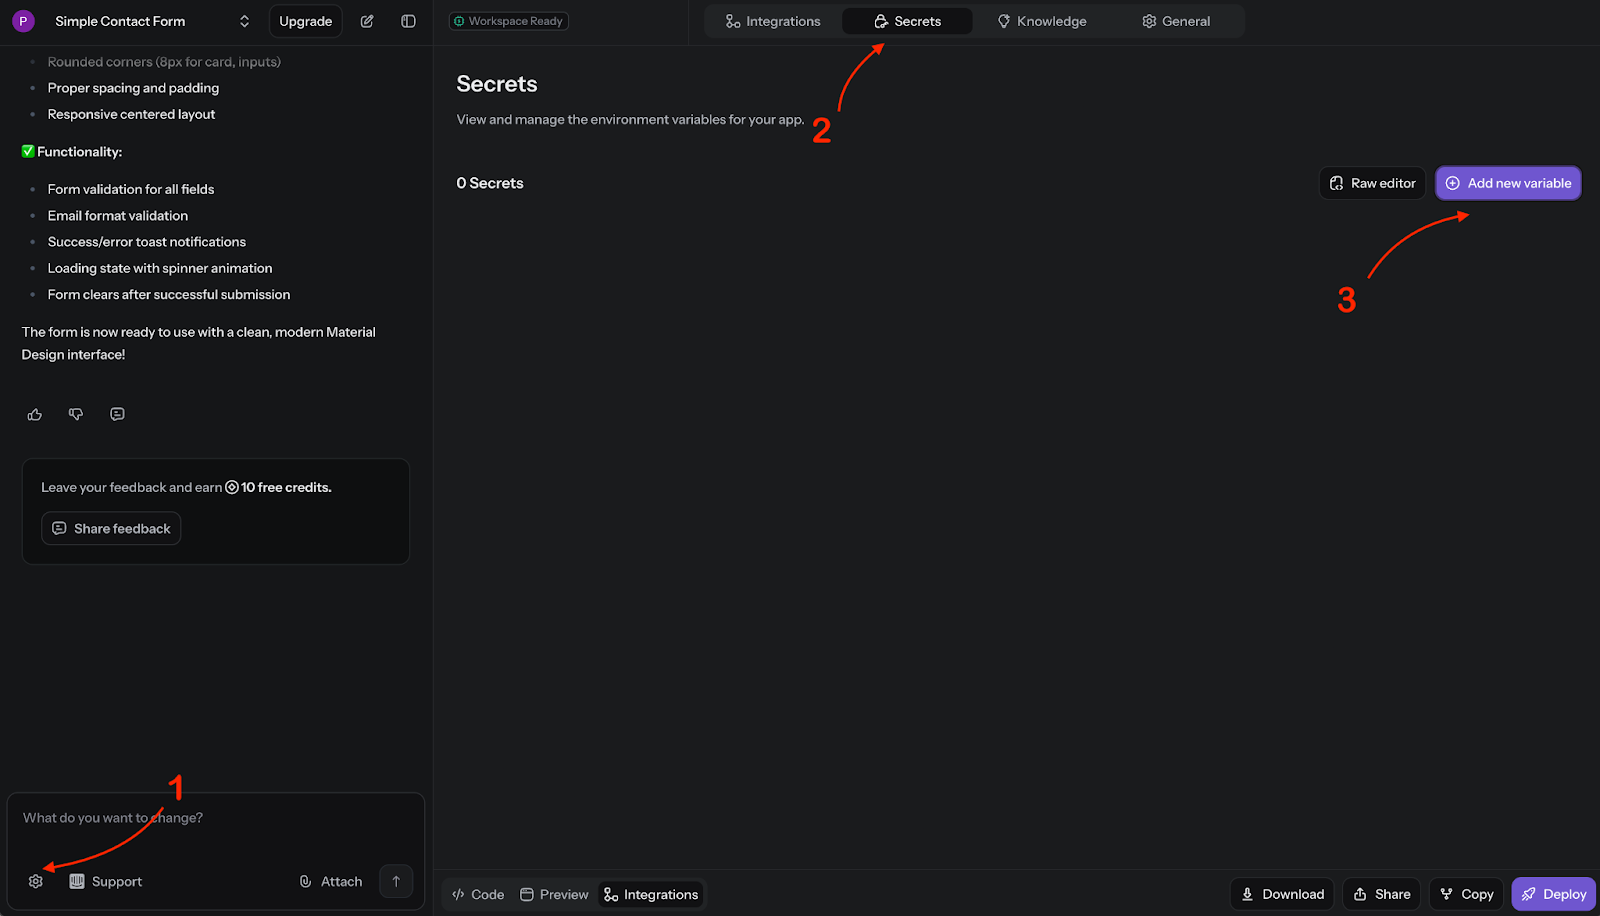Open the Code view
Image resolution: width=1600 pixels, height=916 pixels.
coord(477,893)
